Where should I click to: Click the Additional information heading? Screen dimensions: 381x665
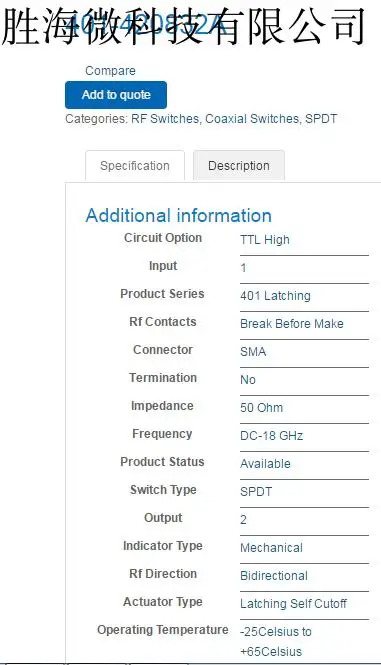[179, 215]
